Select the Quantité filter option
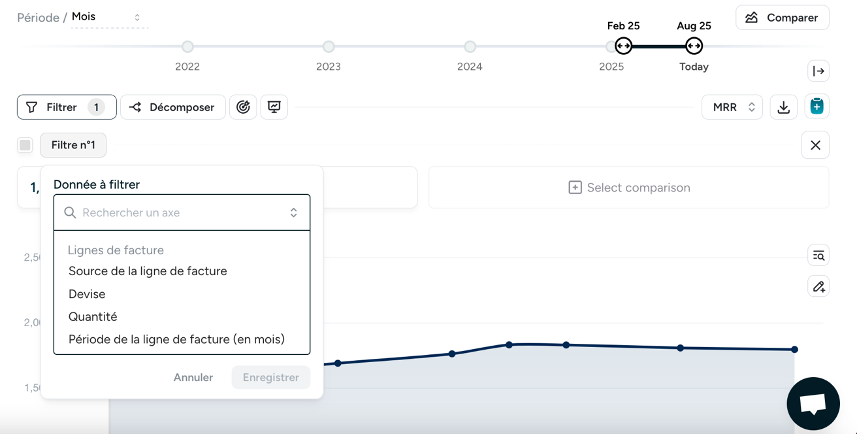Image resolution: width=858 pixels, height=434 pixels. (92, 317)
